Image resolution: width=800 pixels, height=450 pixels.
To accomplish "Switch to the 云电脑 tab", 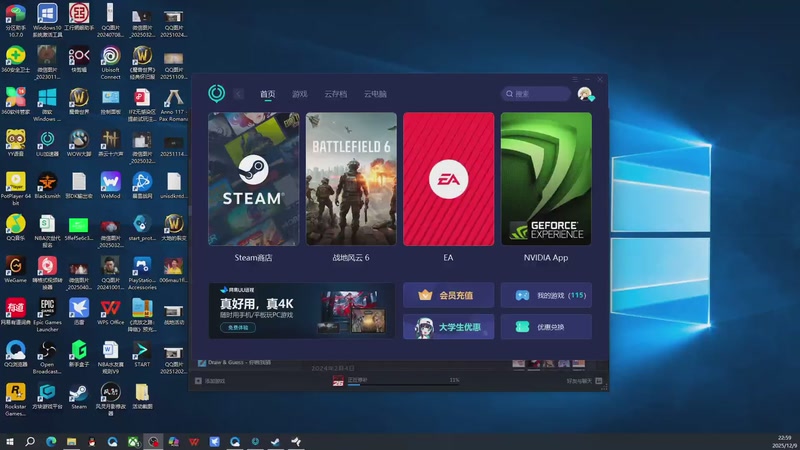I will 375,94.
